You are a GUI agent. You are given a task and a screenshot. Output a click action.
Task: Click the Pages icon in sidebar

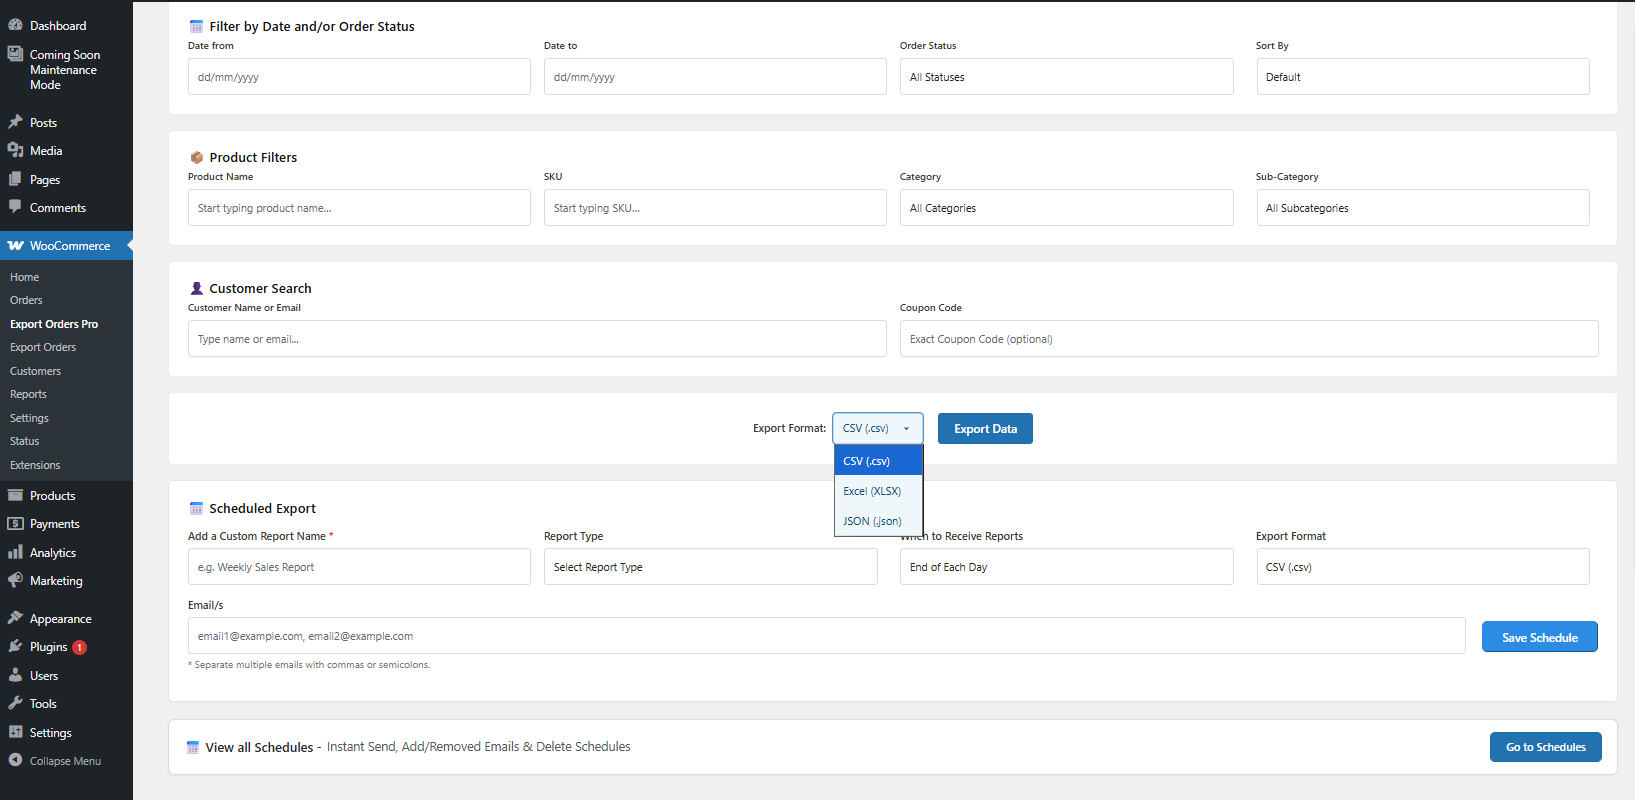pos(15,179)
